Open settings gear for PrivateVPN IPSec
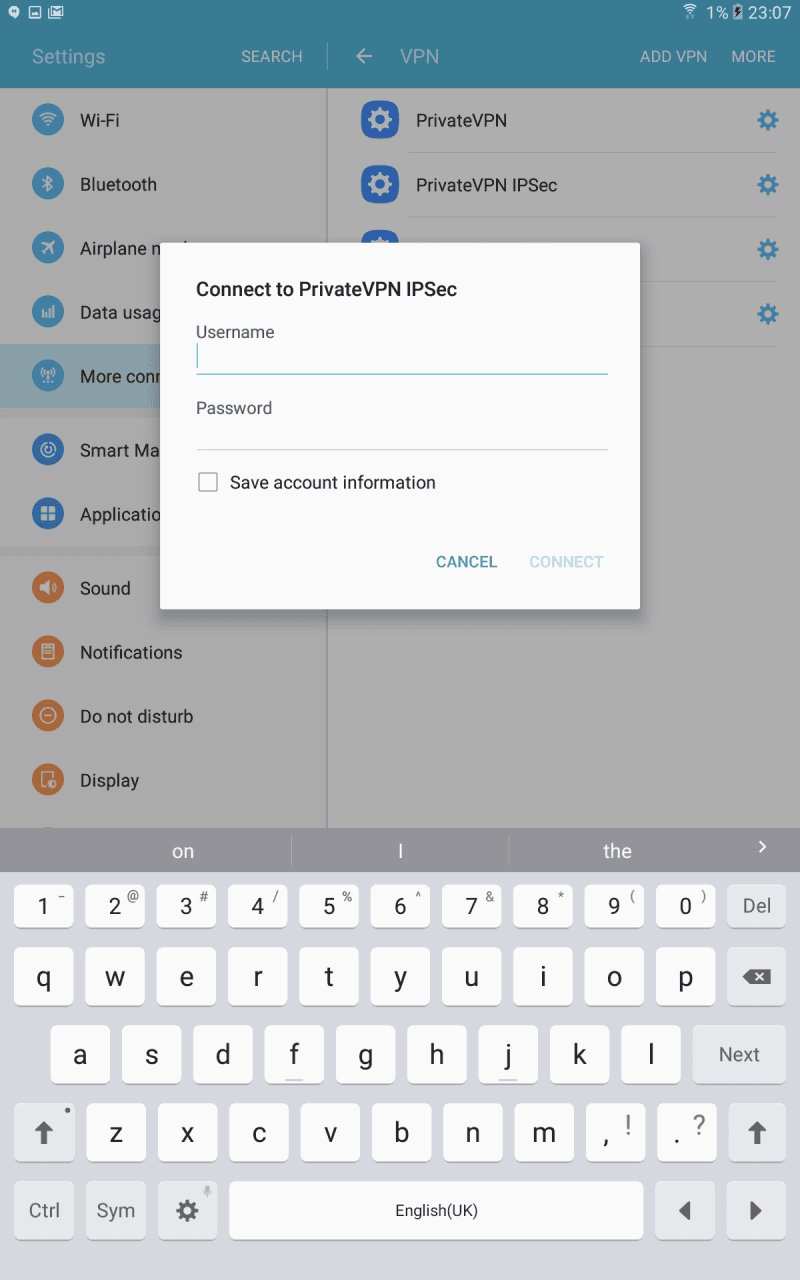The height and width of the screenshot is (1280, 800). [767, 185]
